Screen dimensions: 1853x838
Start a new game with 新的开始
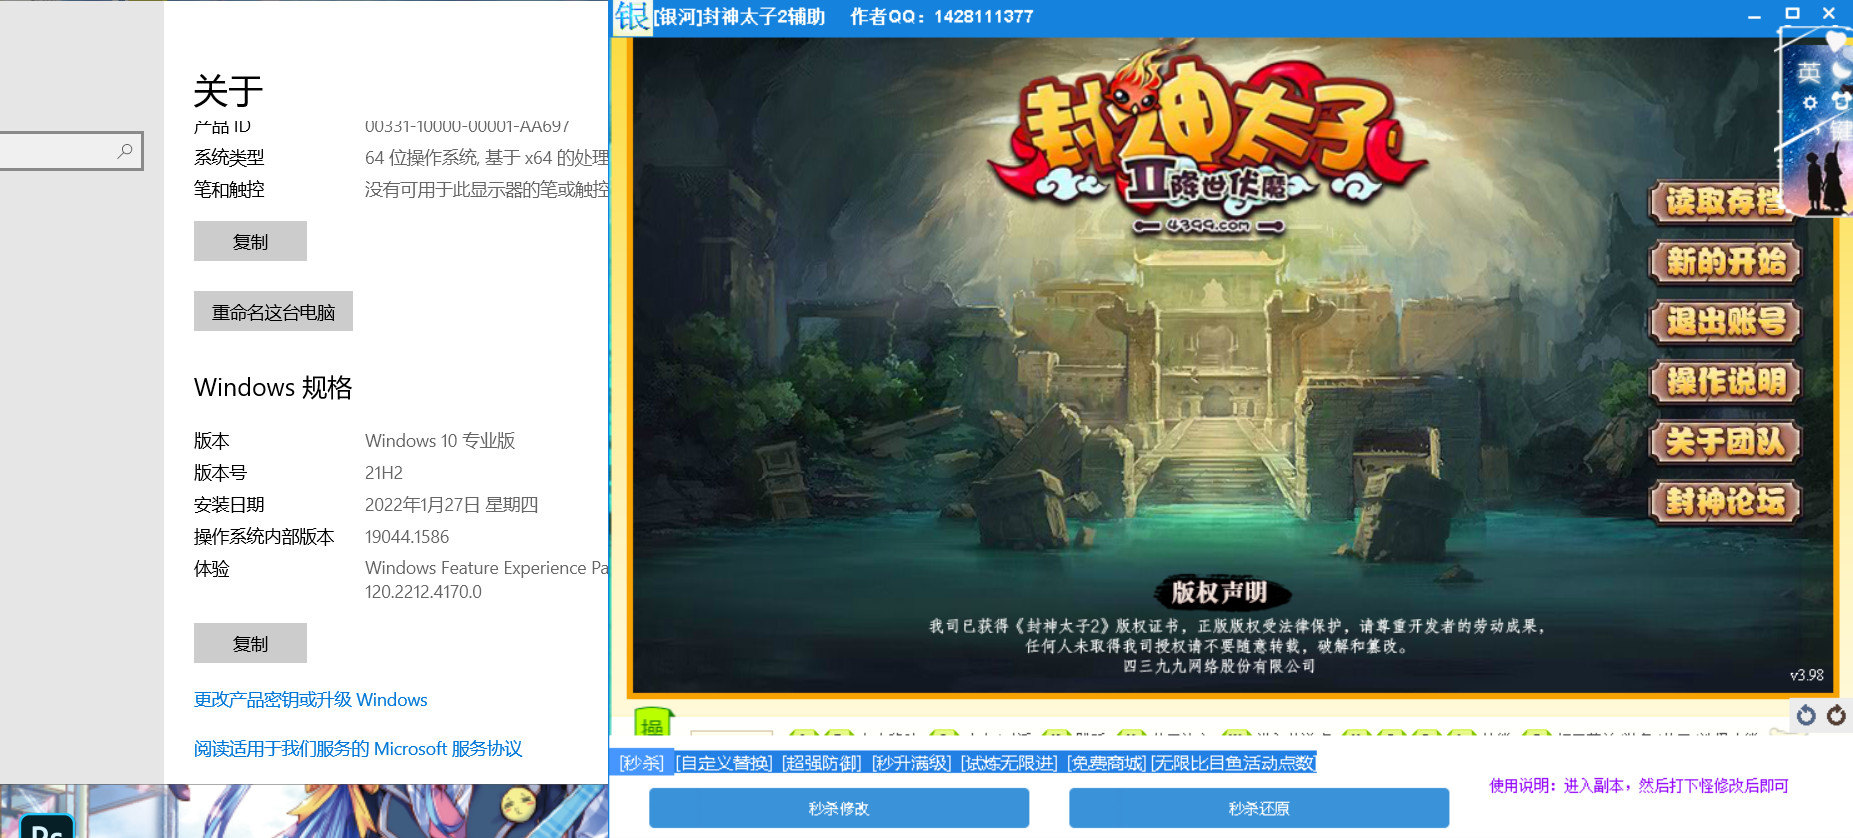click(x=1725, y=262)
